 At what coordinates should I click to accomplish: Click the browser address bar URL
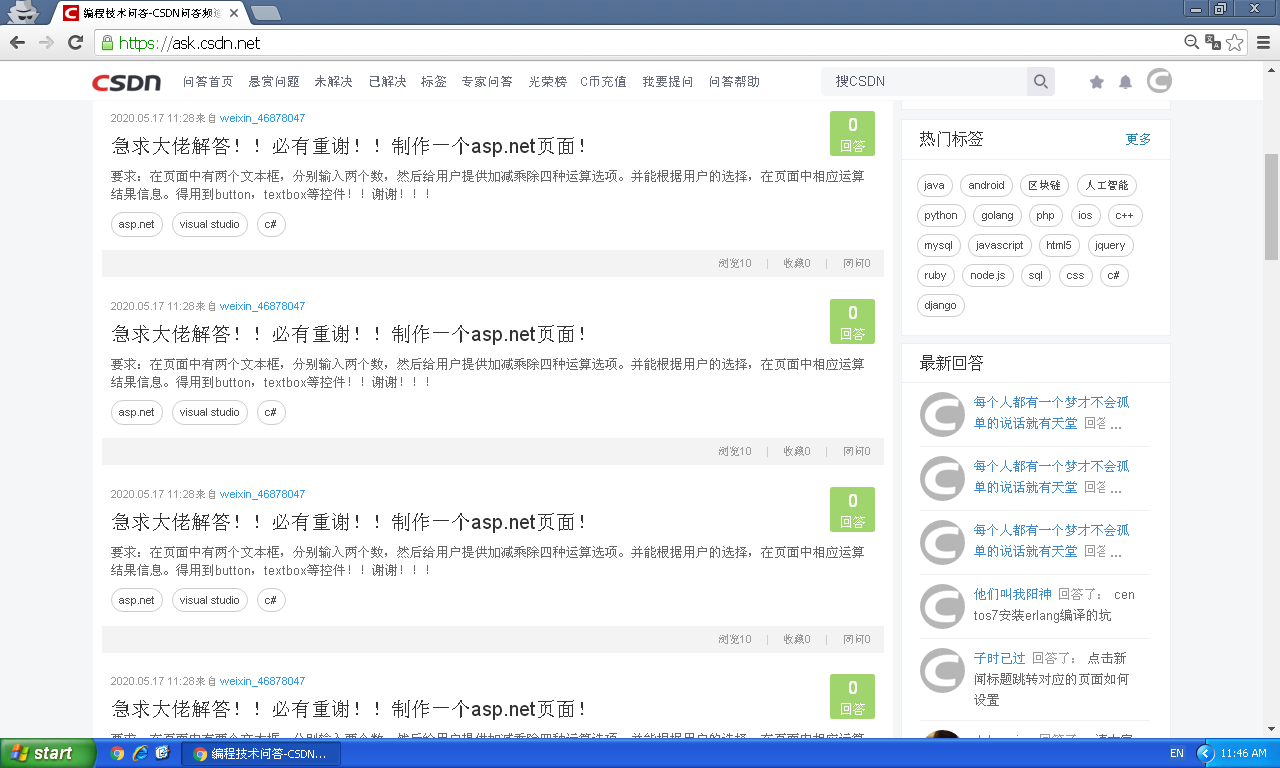click(x=189, y=43)
